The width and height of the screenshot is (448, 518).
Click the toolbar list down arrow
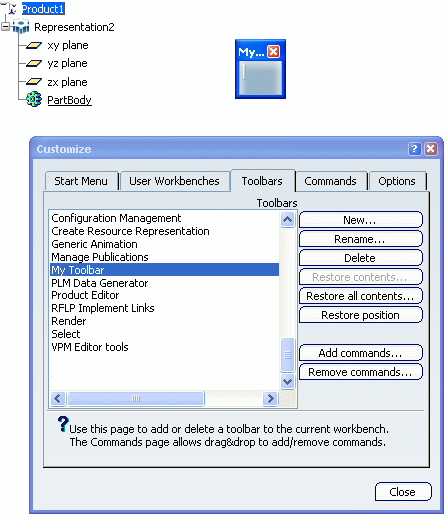click(x=287, y=381)
